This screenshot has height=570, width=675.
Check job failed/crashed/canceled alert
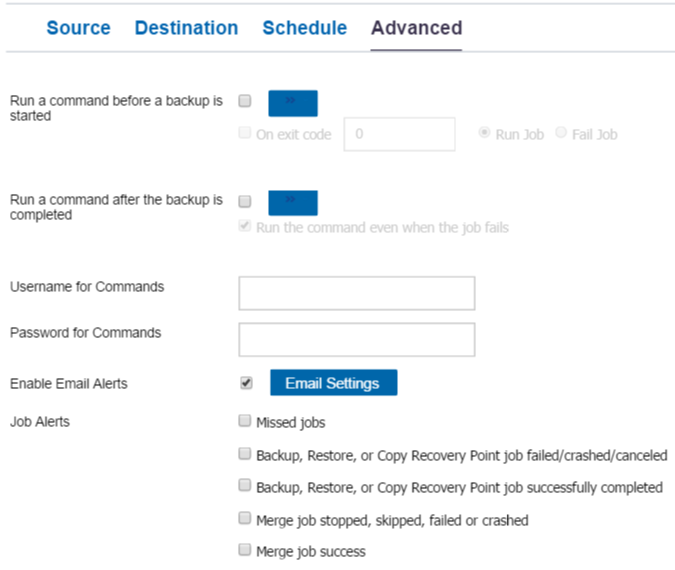245,453
